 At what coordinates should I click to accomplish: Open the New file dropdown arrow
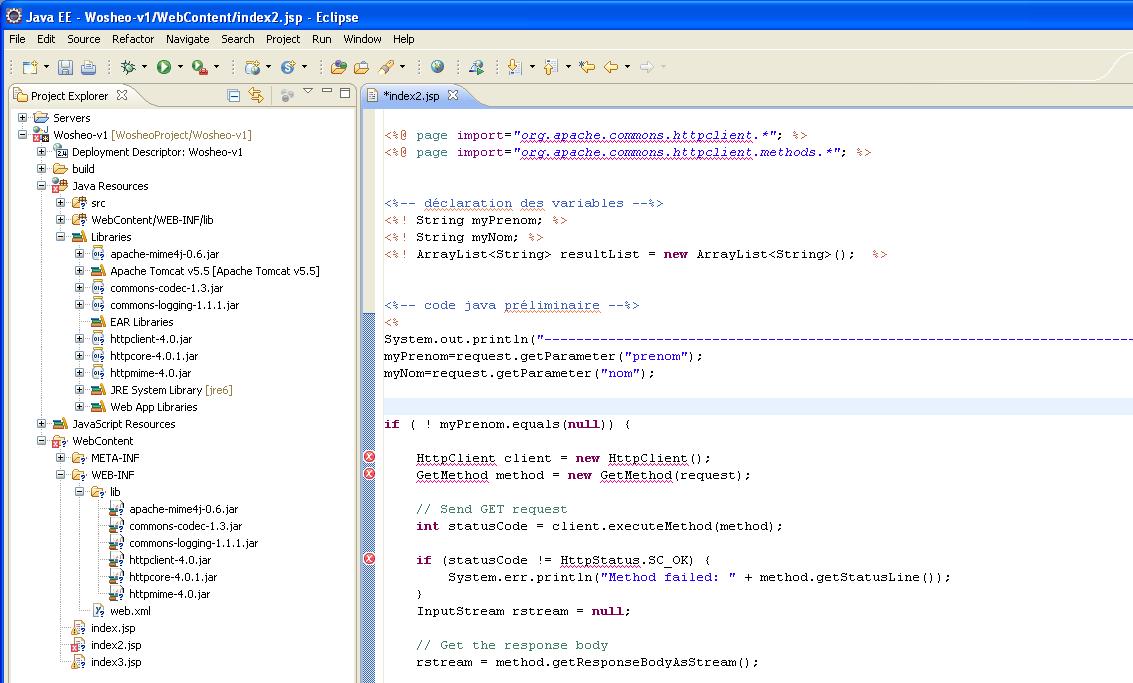[x=46, y=67]
